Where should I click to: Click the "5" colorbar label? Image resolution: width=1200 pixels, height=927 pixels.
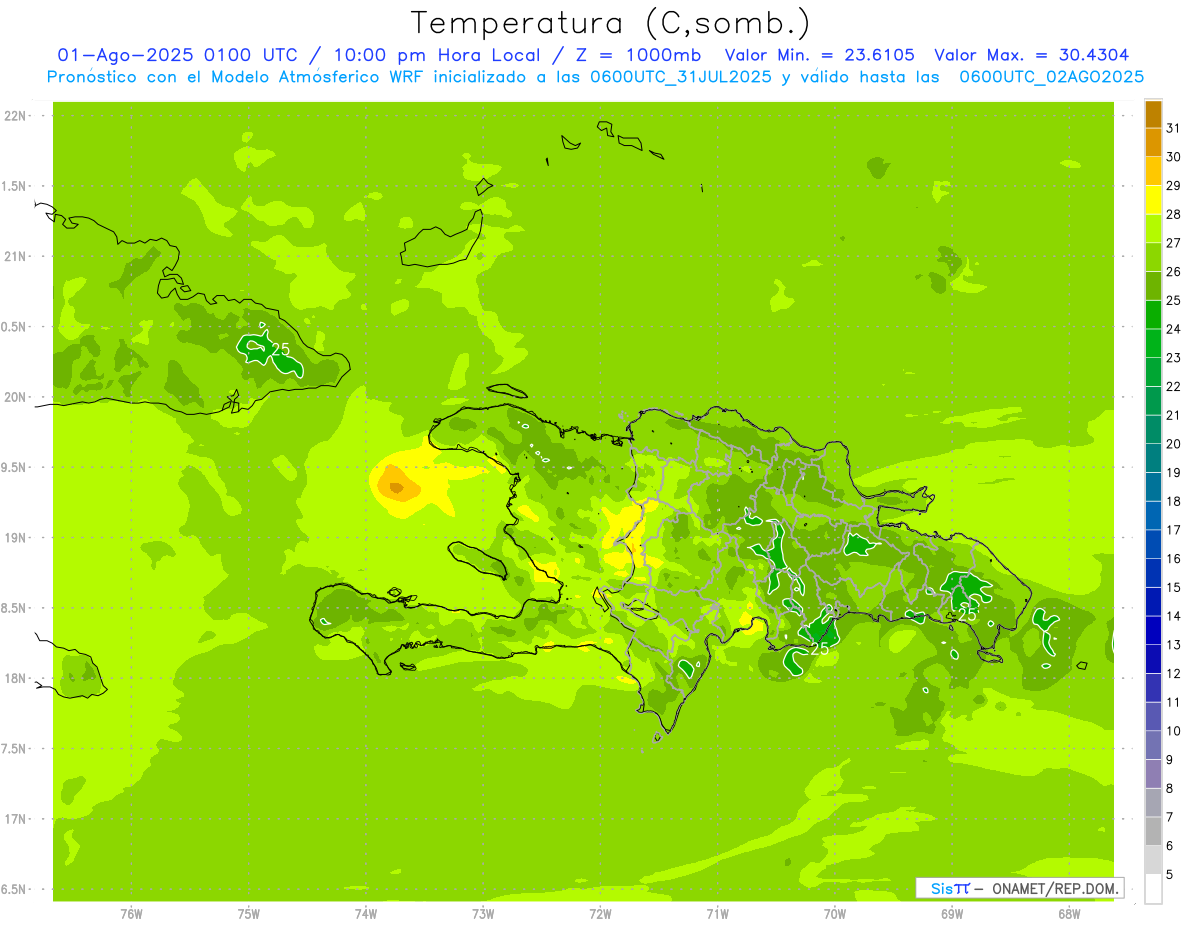point(1170,875)
